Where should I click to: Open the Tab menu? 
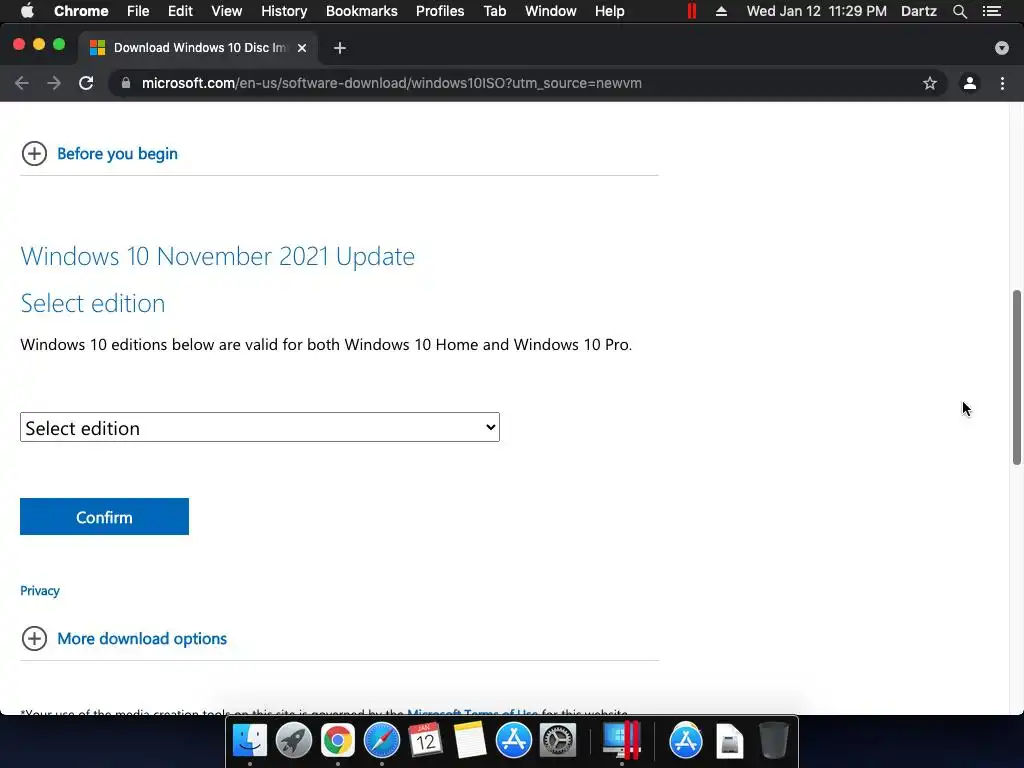(x=495, y=11)
